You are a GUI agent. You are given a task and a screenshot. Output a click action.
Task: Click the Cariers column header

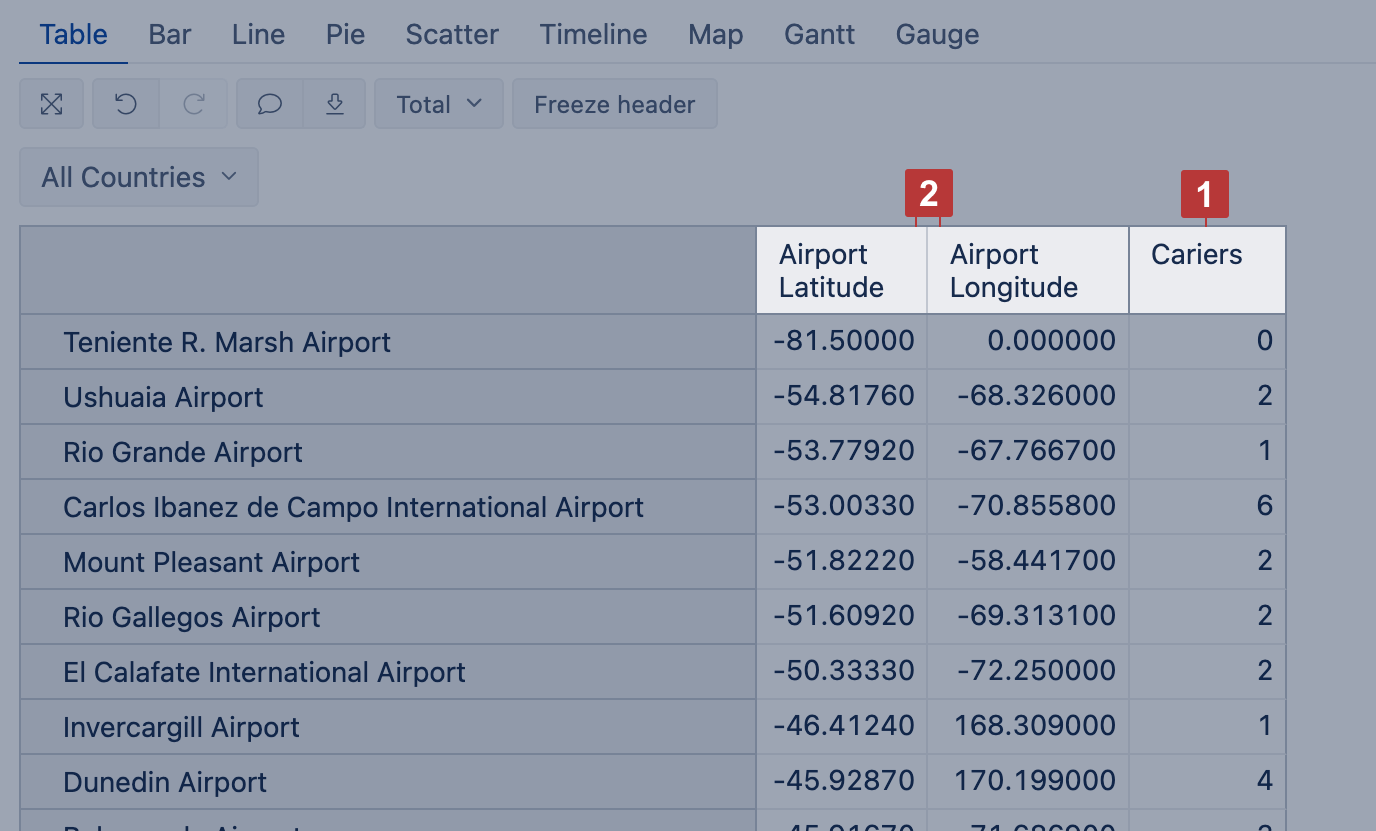coord(1197,255)
